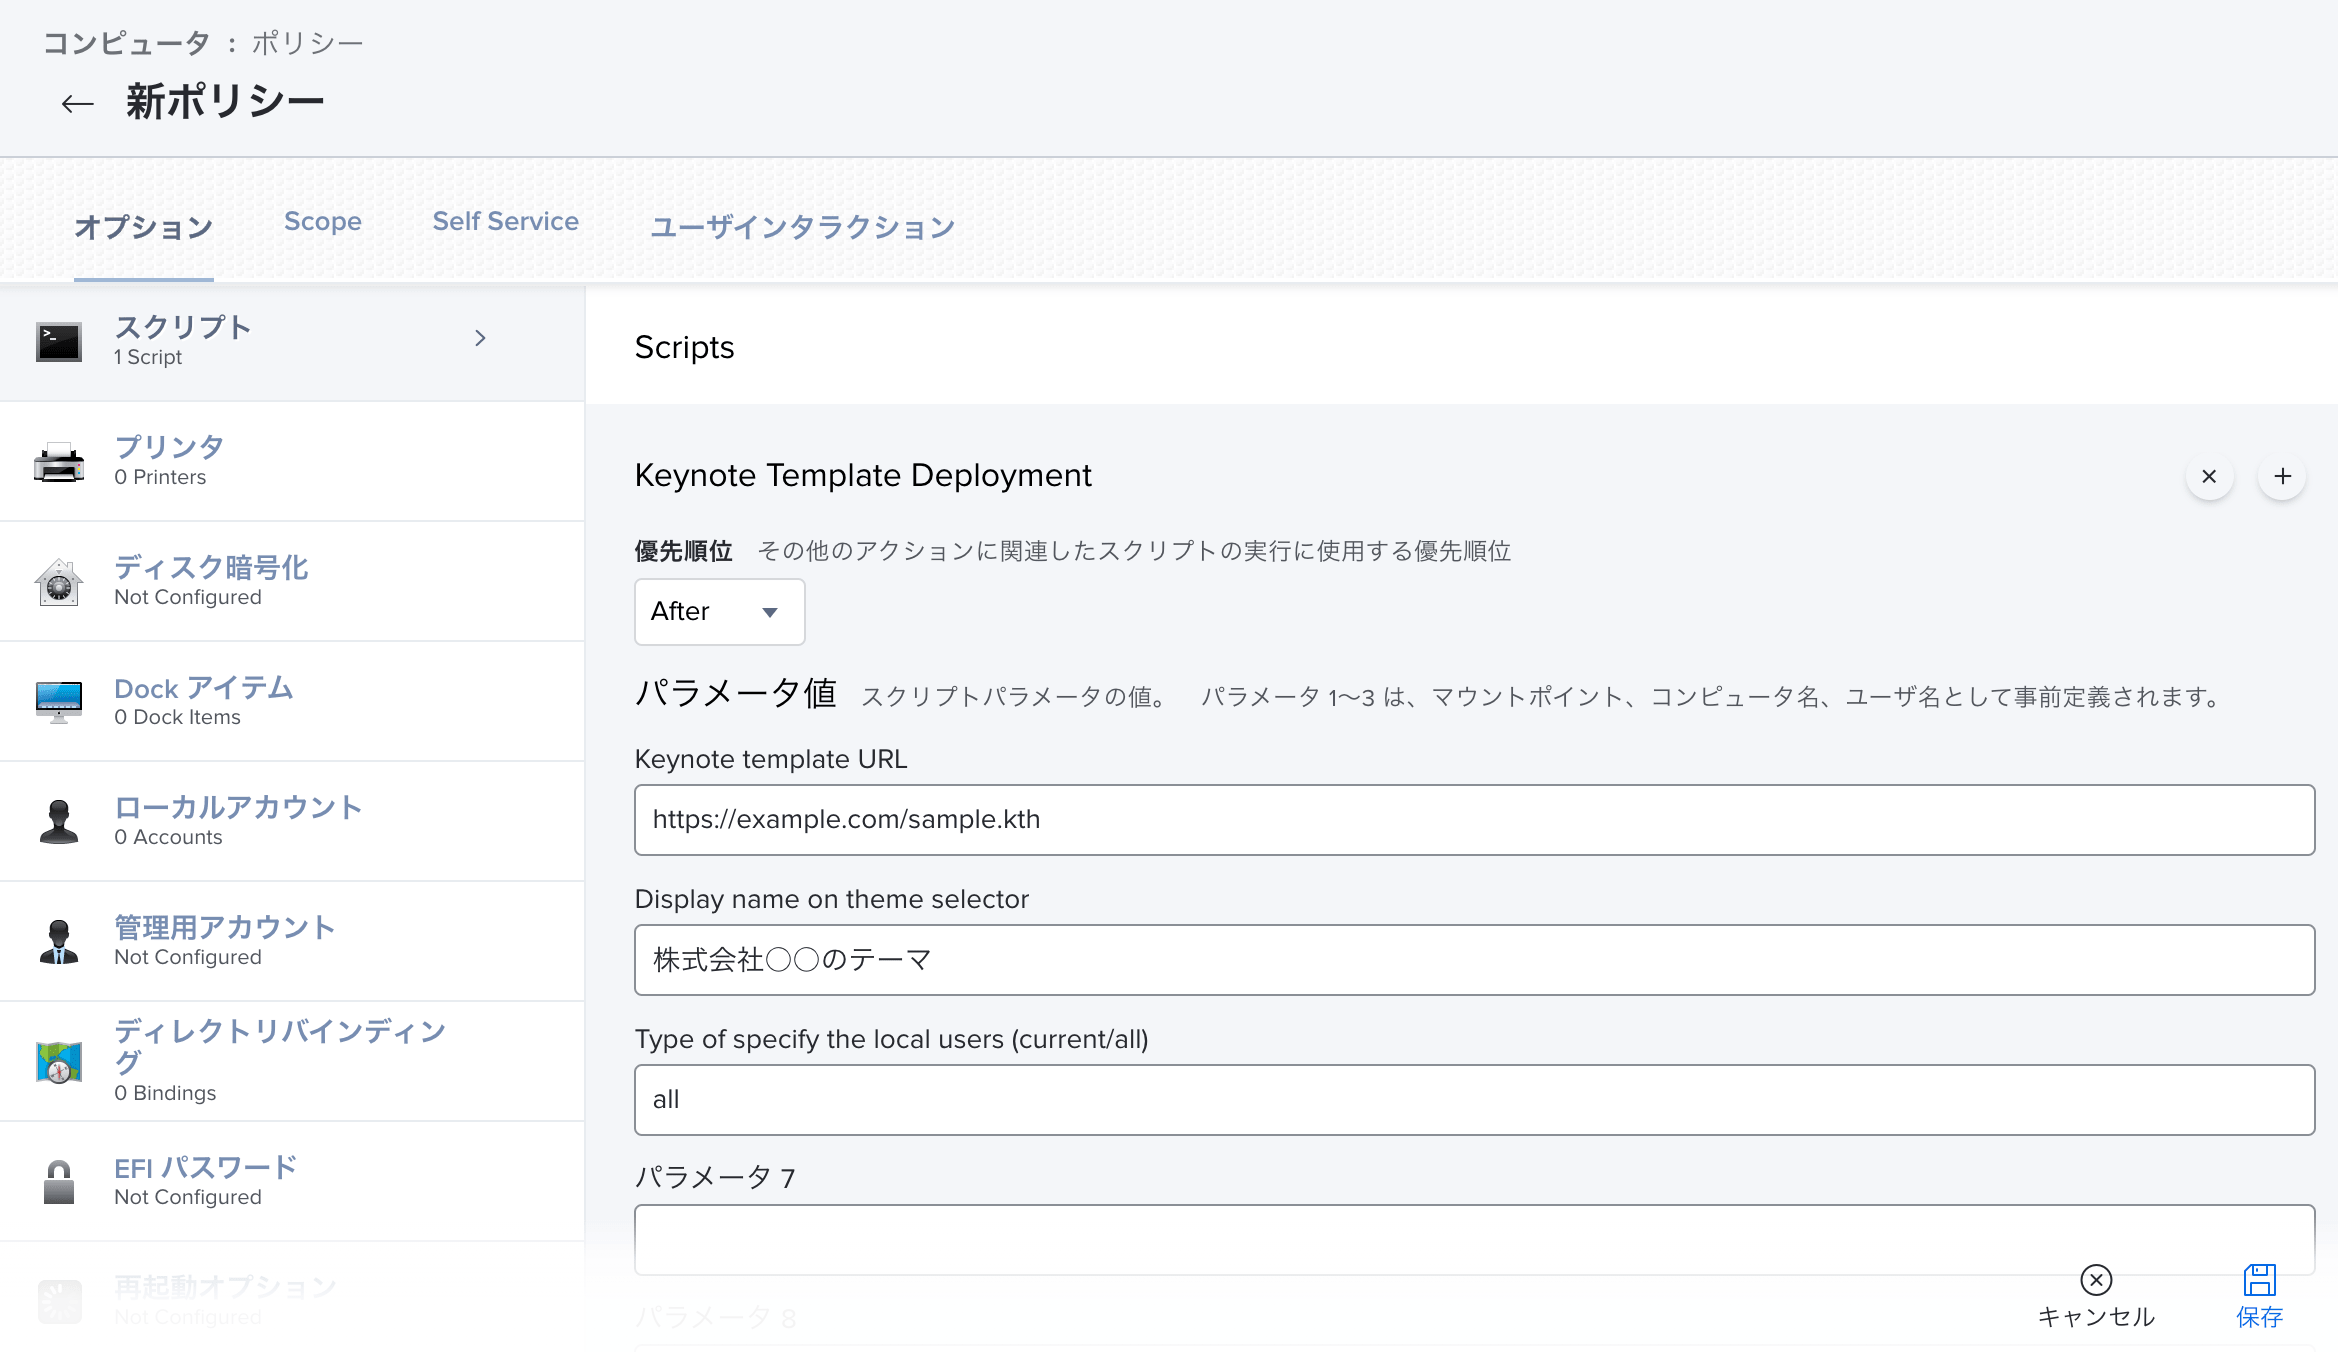Image resolution: width=2338 pixels, height=1352 pixels.
Task: Open the ローカルアカウント payload
Action: click(292, 822)
